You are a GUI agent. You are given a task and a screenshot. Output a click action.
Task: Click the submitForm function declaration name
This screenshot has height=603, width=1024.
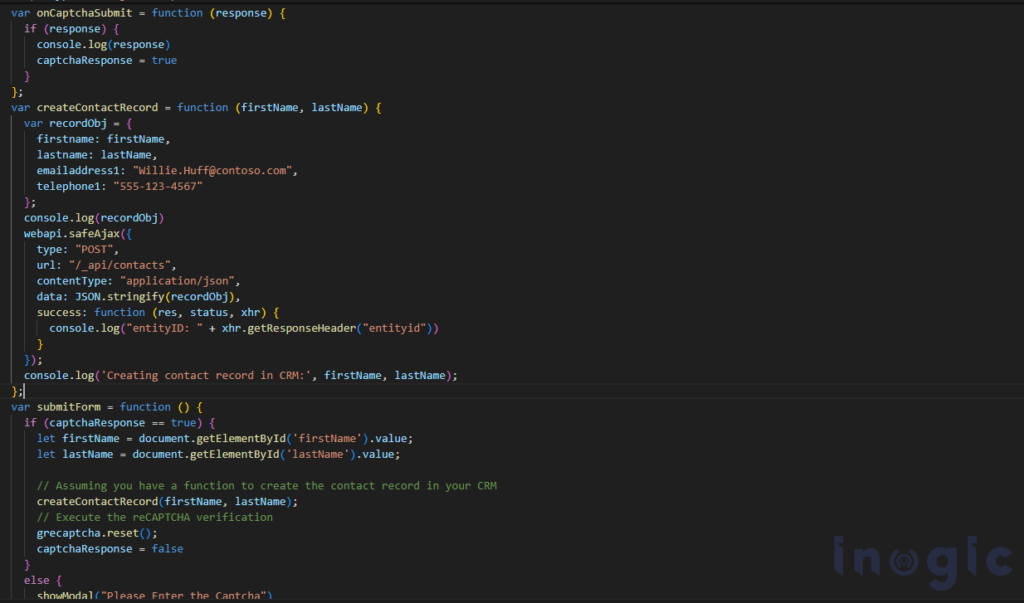click(69, 407)
